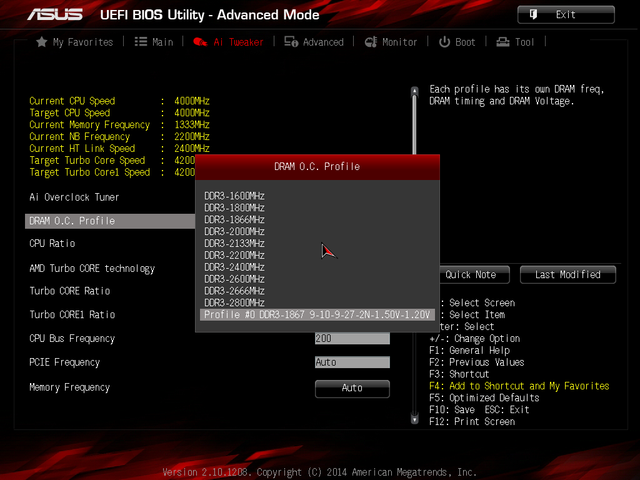
Task: Pick DDR3-1866MHz from the popup
Action: [234, 220]
